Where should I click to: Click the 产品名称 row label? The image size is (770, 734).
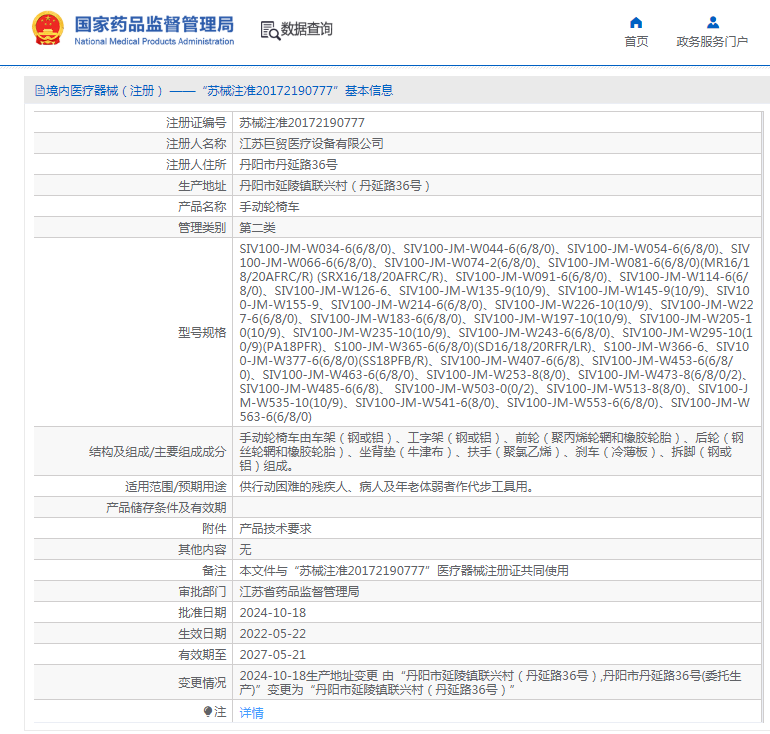click(202, 207)
